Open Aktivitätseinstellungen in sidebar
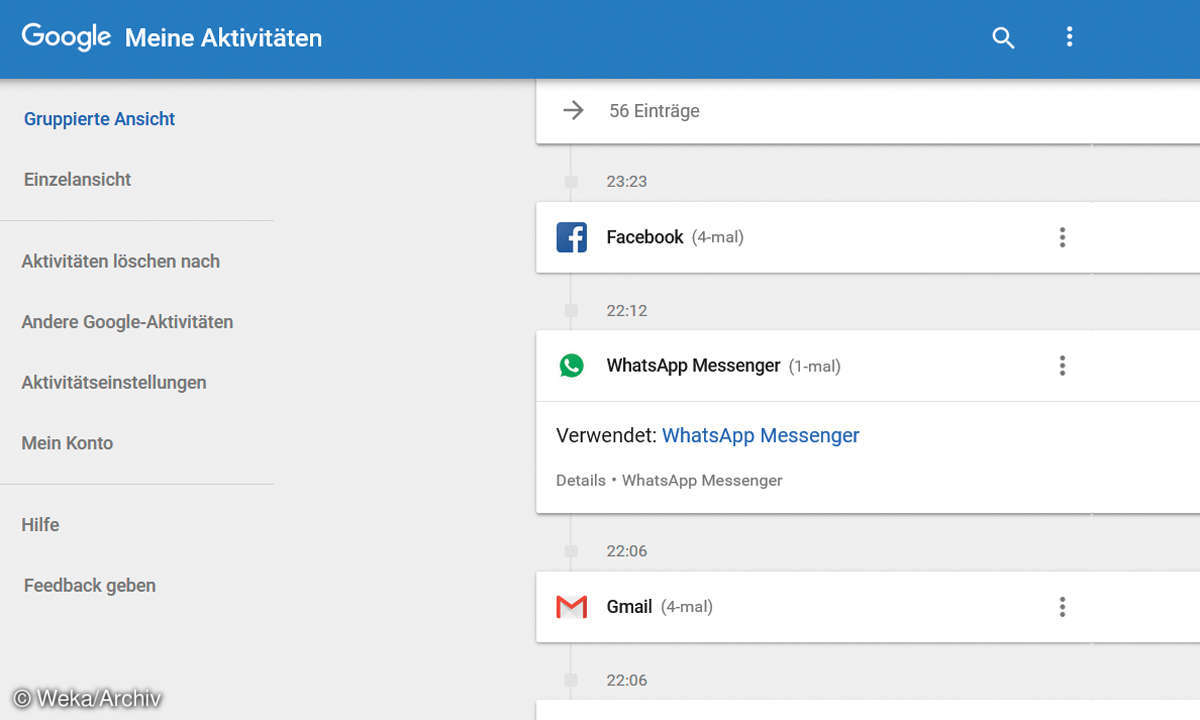Screen dimensions: 1200x720 [114, 383]
